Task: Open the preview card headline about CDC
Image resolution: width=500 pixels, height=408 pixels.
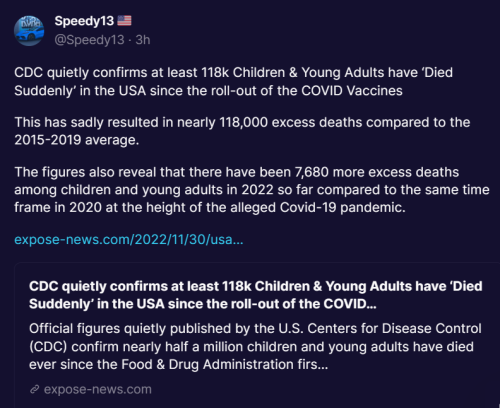Action: 256,295
